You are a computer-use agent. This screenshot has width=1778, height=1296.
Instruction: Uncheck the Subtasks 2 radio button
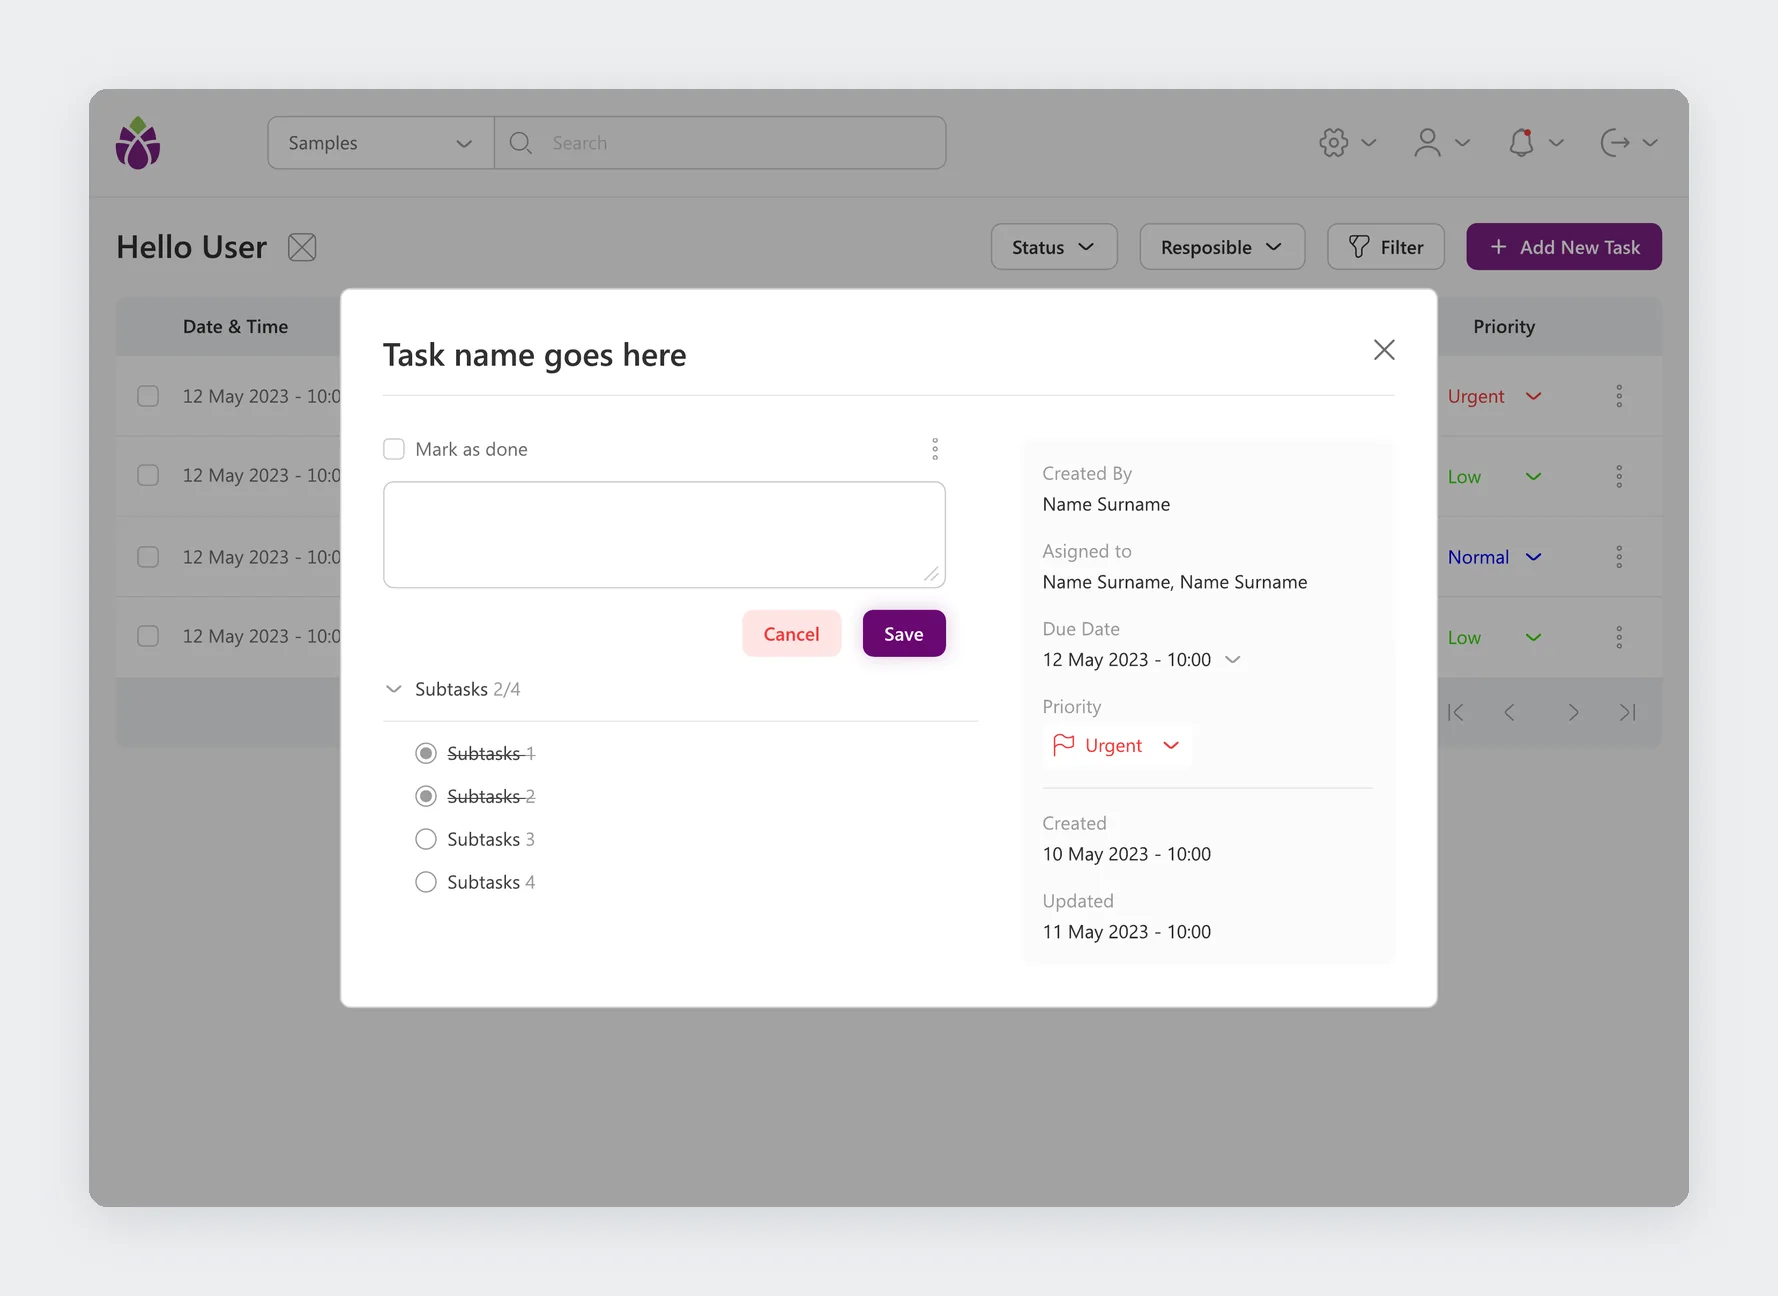(x=426, y=796)
